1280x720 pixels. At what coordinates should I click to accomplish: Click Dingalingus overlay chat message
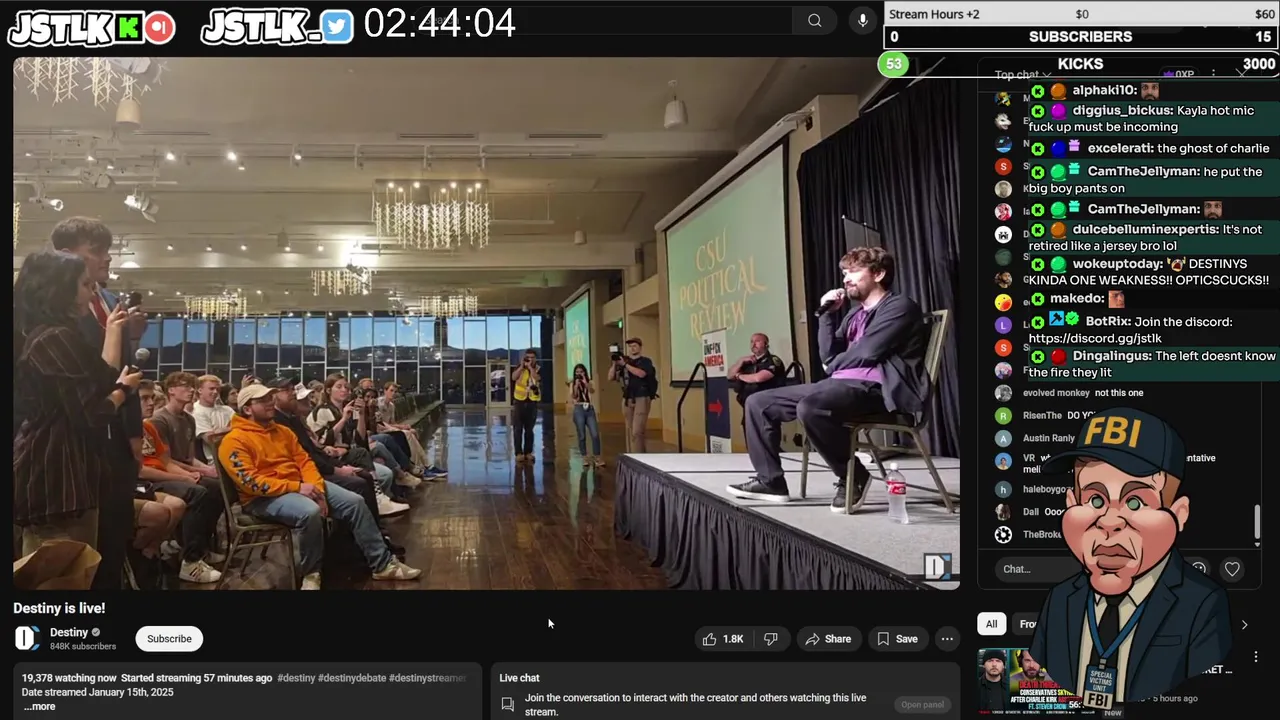pyautogui.click(x=1152, y=364)
